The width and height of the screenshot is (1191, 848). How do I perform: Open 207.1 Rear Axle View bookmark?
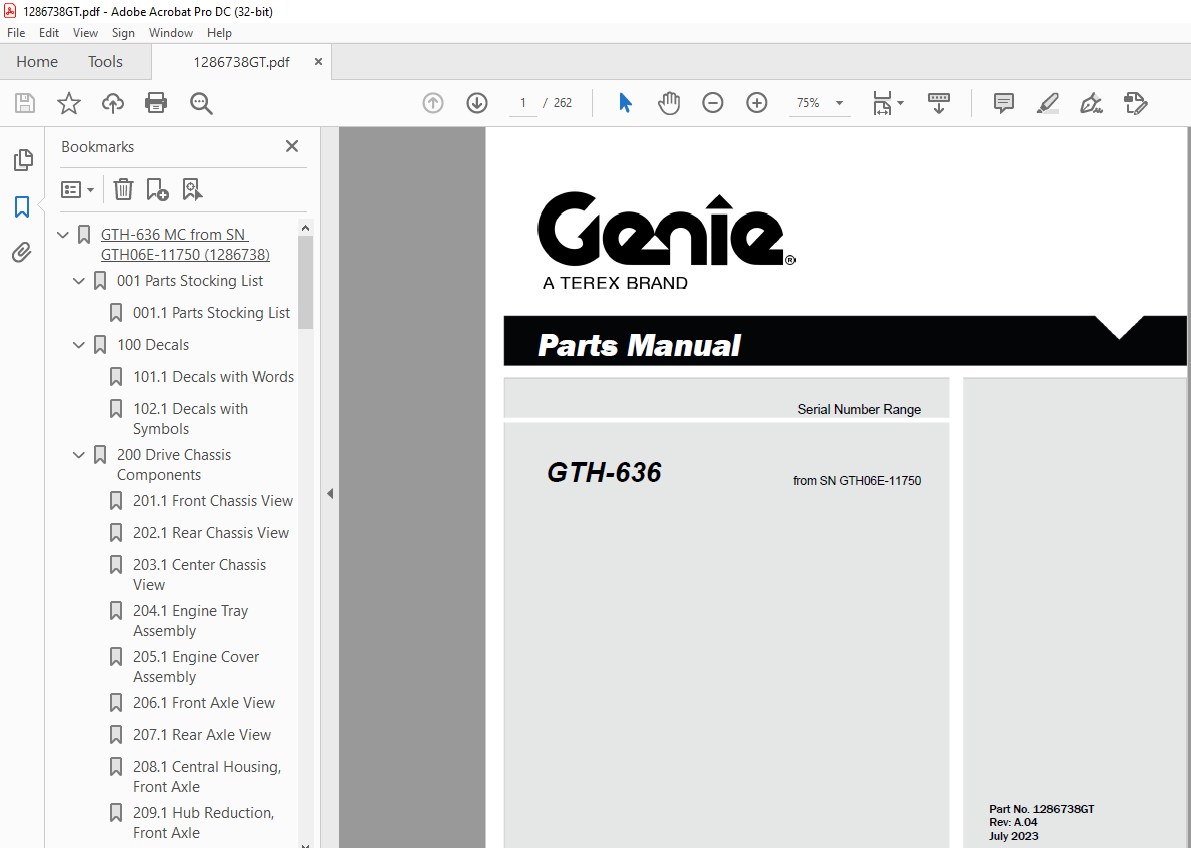point(201,735)
